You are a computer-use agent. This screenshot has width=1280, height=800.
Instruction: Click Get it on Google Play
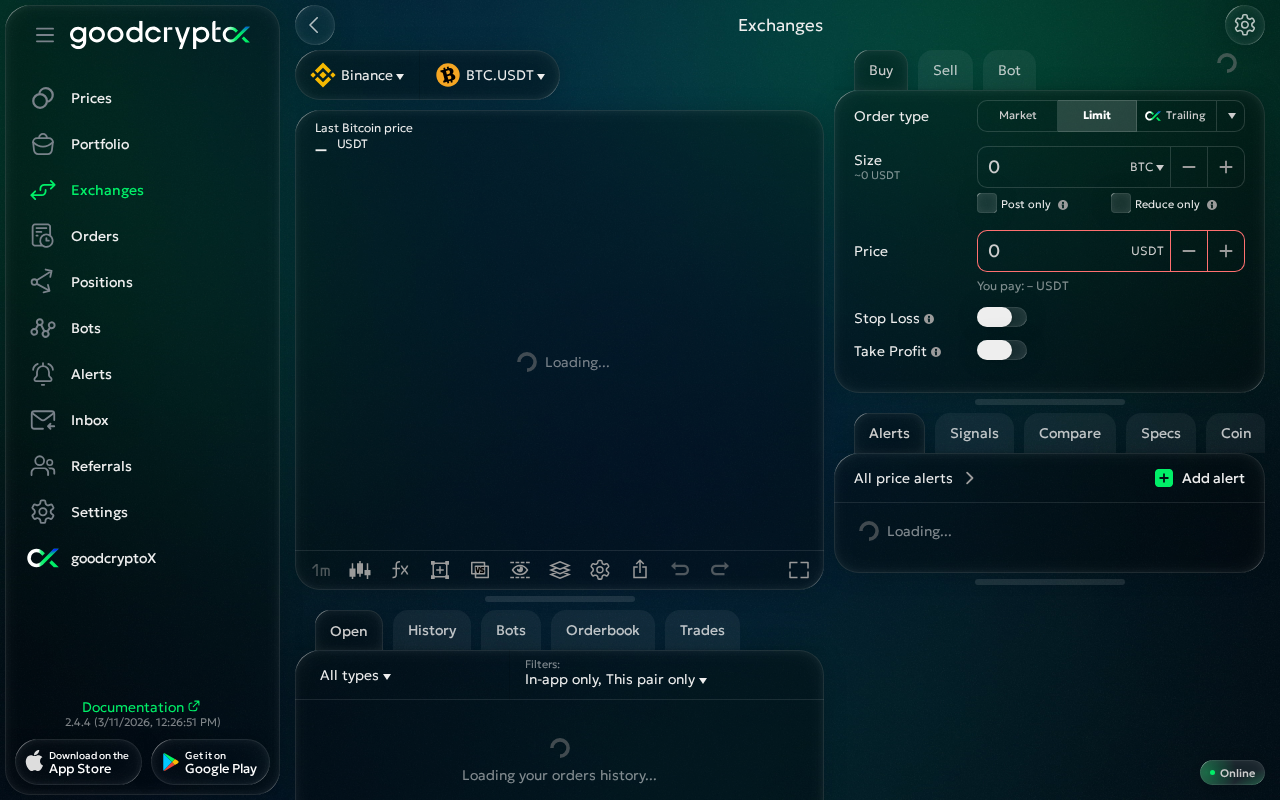tap(210, 762)
